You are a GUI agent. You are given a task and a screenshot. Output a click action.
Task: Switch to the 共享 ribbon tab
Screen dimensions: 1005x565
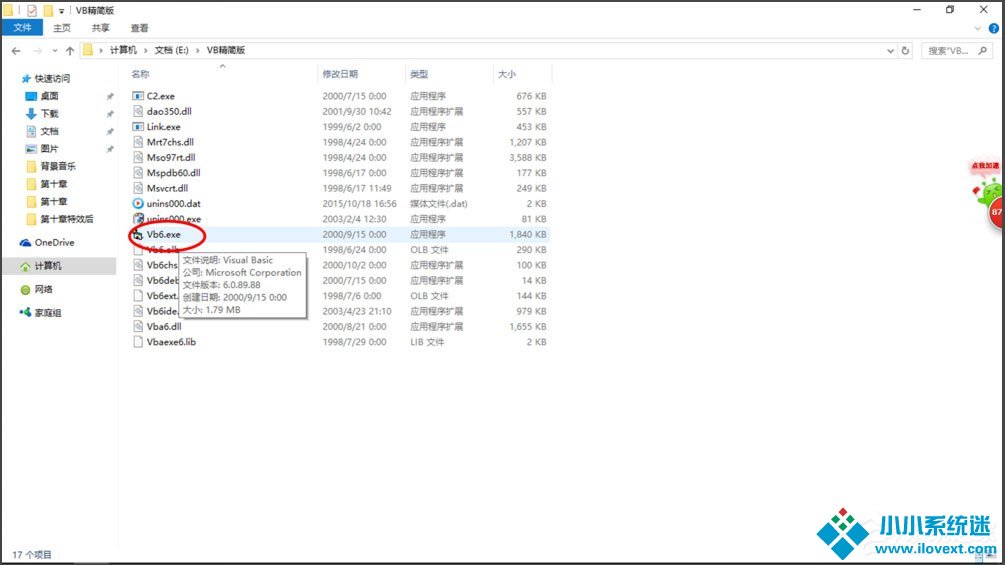click(101, 28)
